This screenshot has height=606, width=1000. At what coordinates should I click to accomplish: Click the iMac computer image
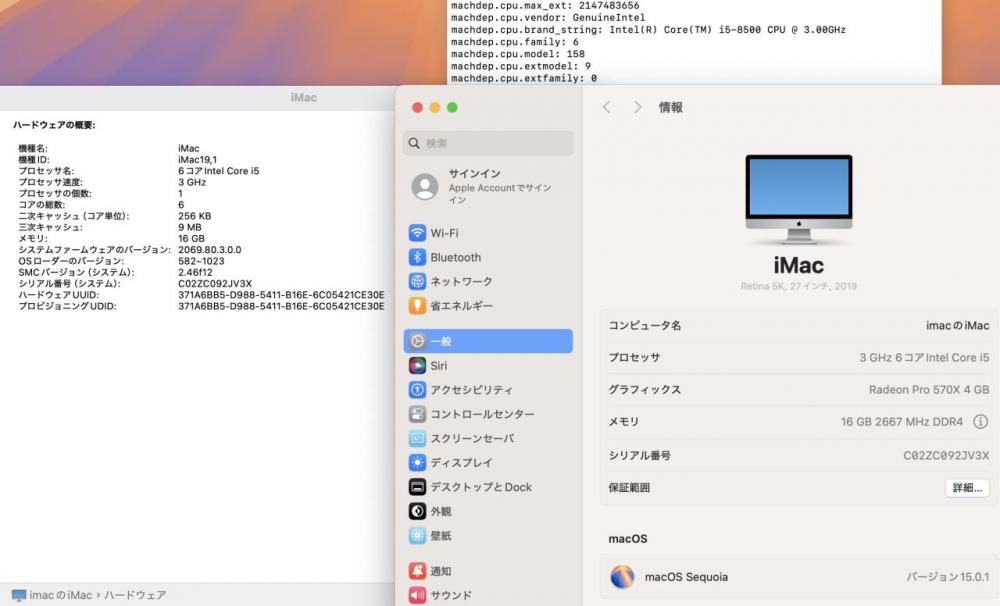[x=798, y=199]
